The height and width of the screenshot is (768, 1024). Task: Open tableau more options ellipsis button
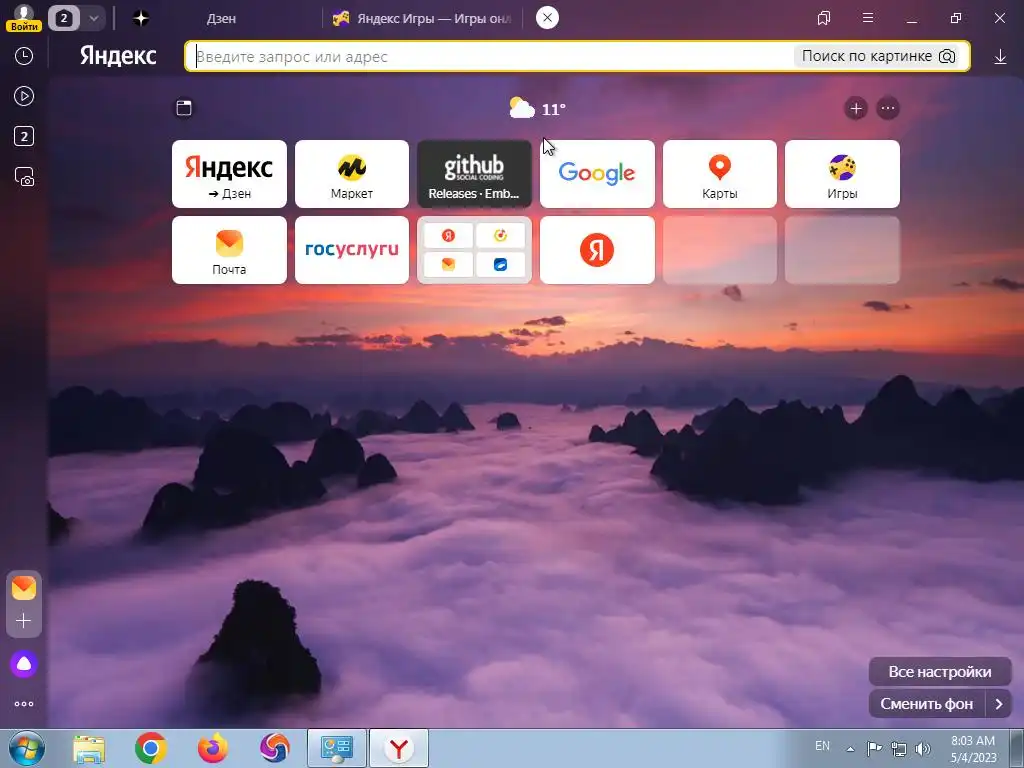tap(888, 108)
